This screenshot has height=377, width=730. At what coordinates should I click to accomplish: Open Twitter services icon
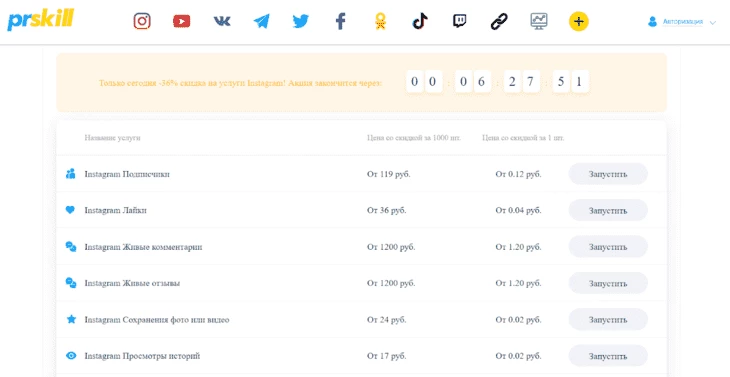[301, 21]
